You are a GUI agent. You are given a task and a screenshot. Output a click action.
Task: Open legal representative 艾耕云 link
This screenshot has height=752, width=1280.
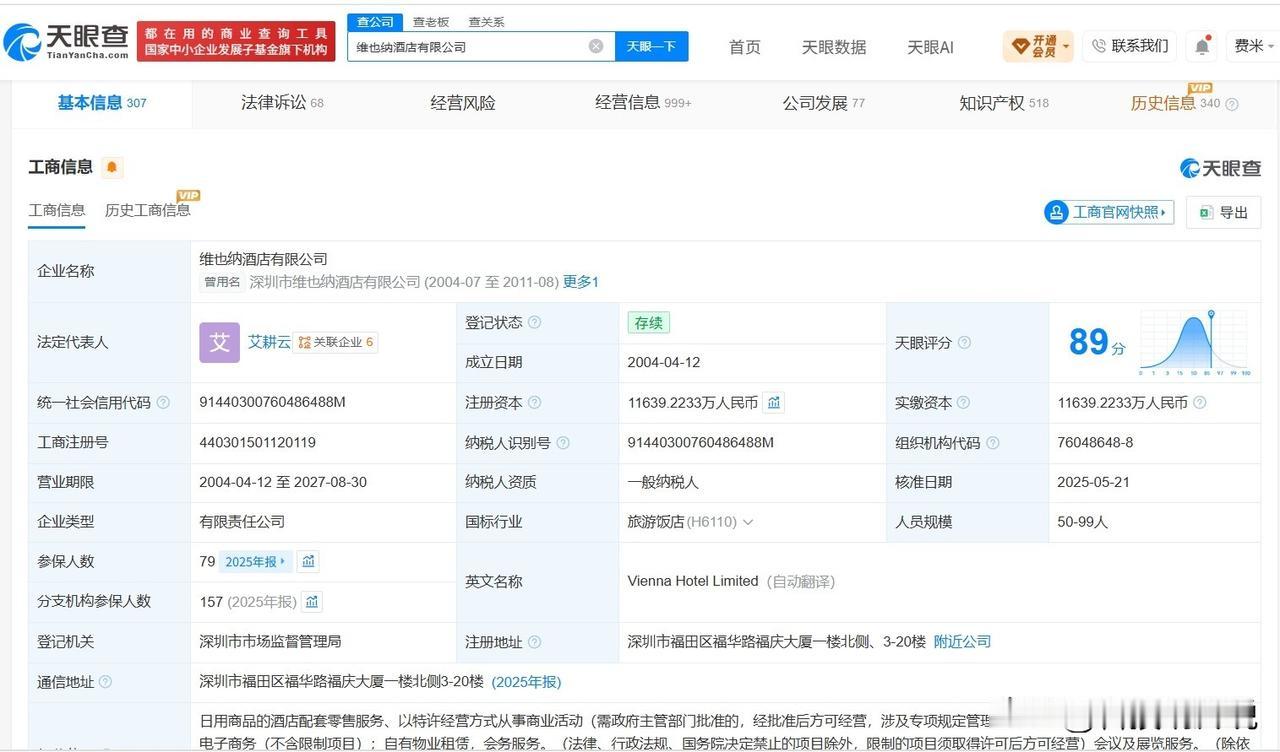pos(269,342)
